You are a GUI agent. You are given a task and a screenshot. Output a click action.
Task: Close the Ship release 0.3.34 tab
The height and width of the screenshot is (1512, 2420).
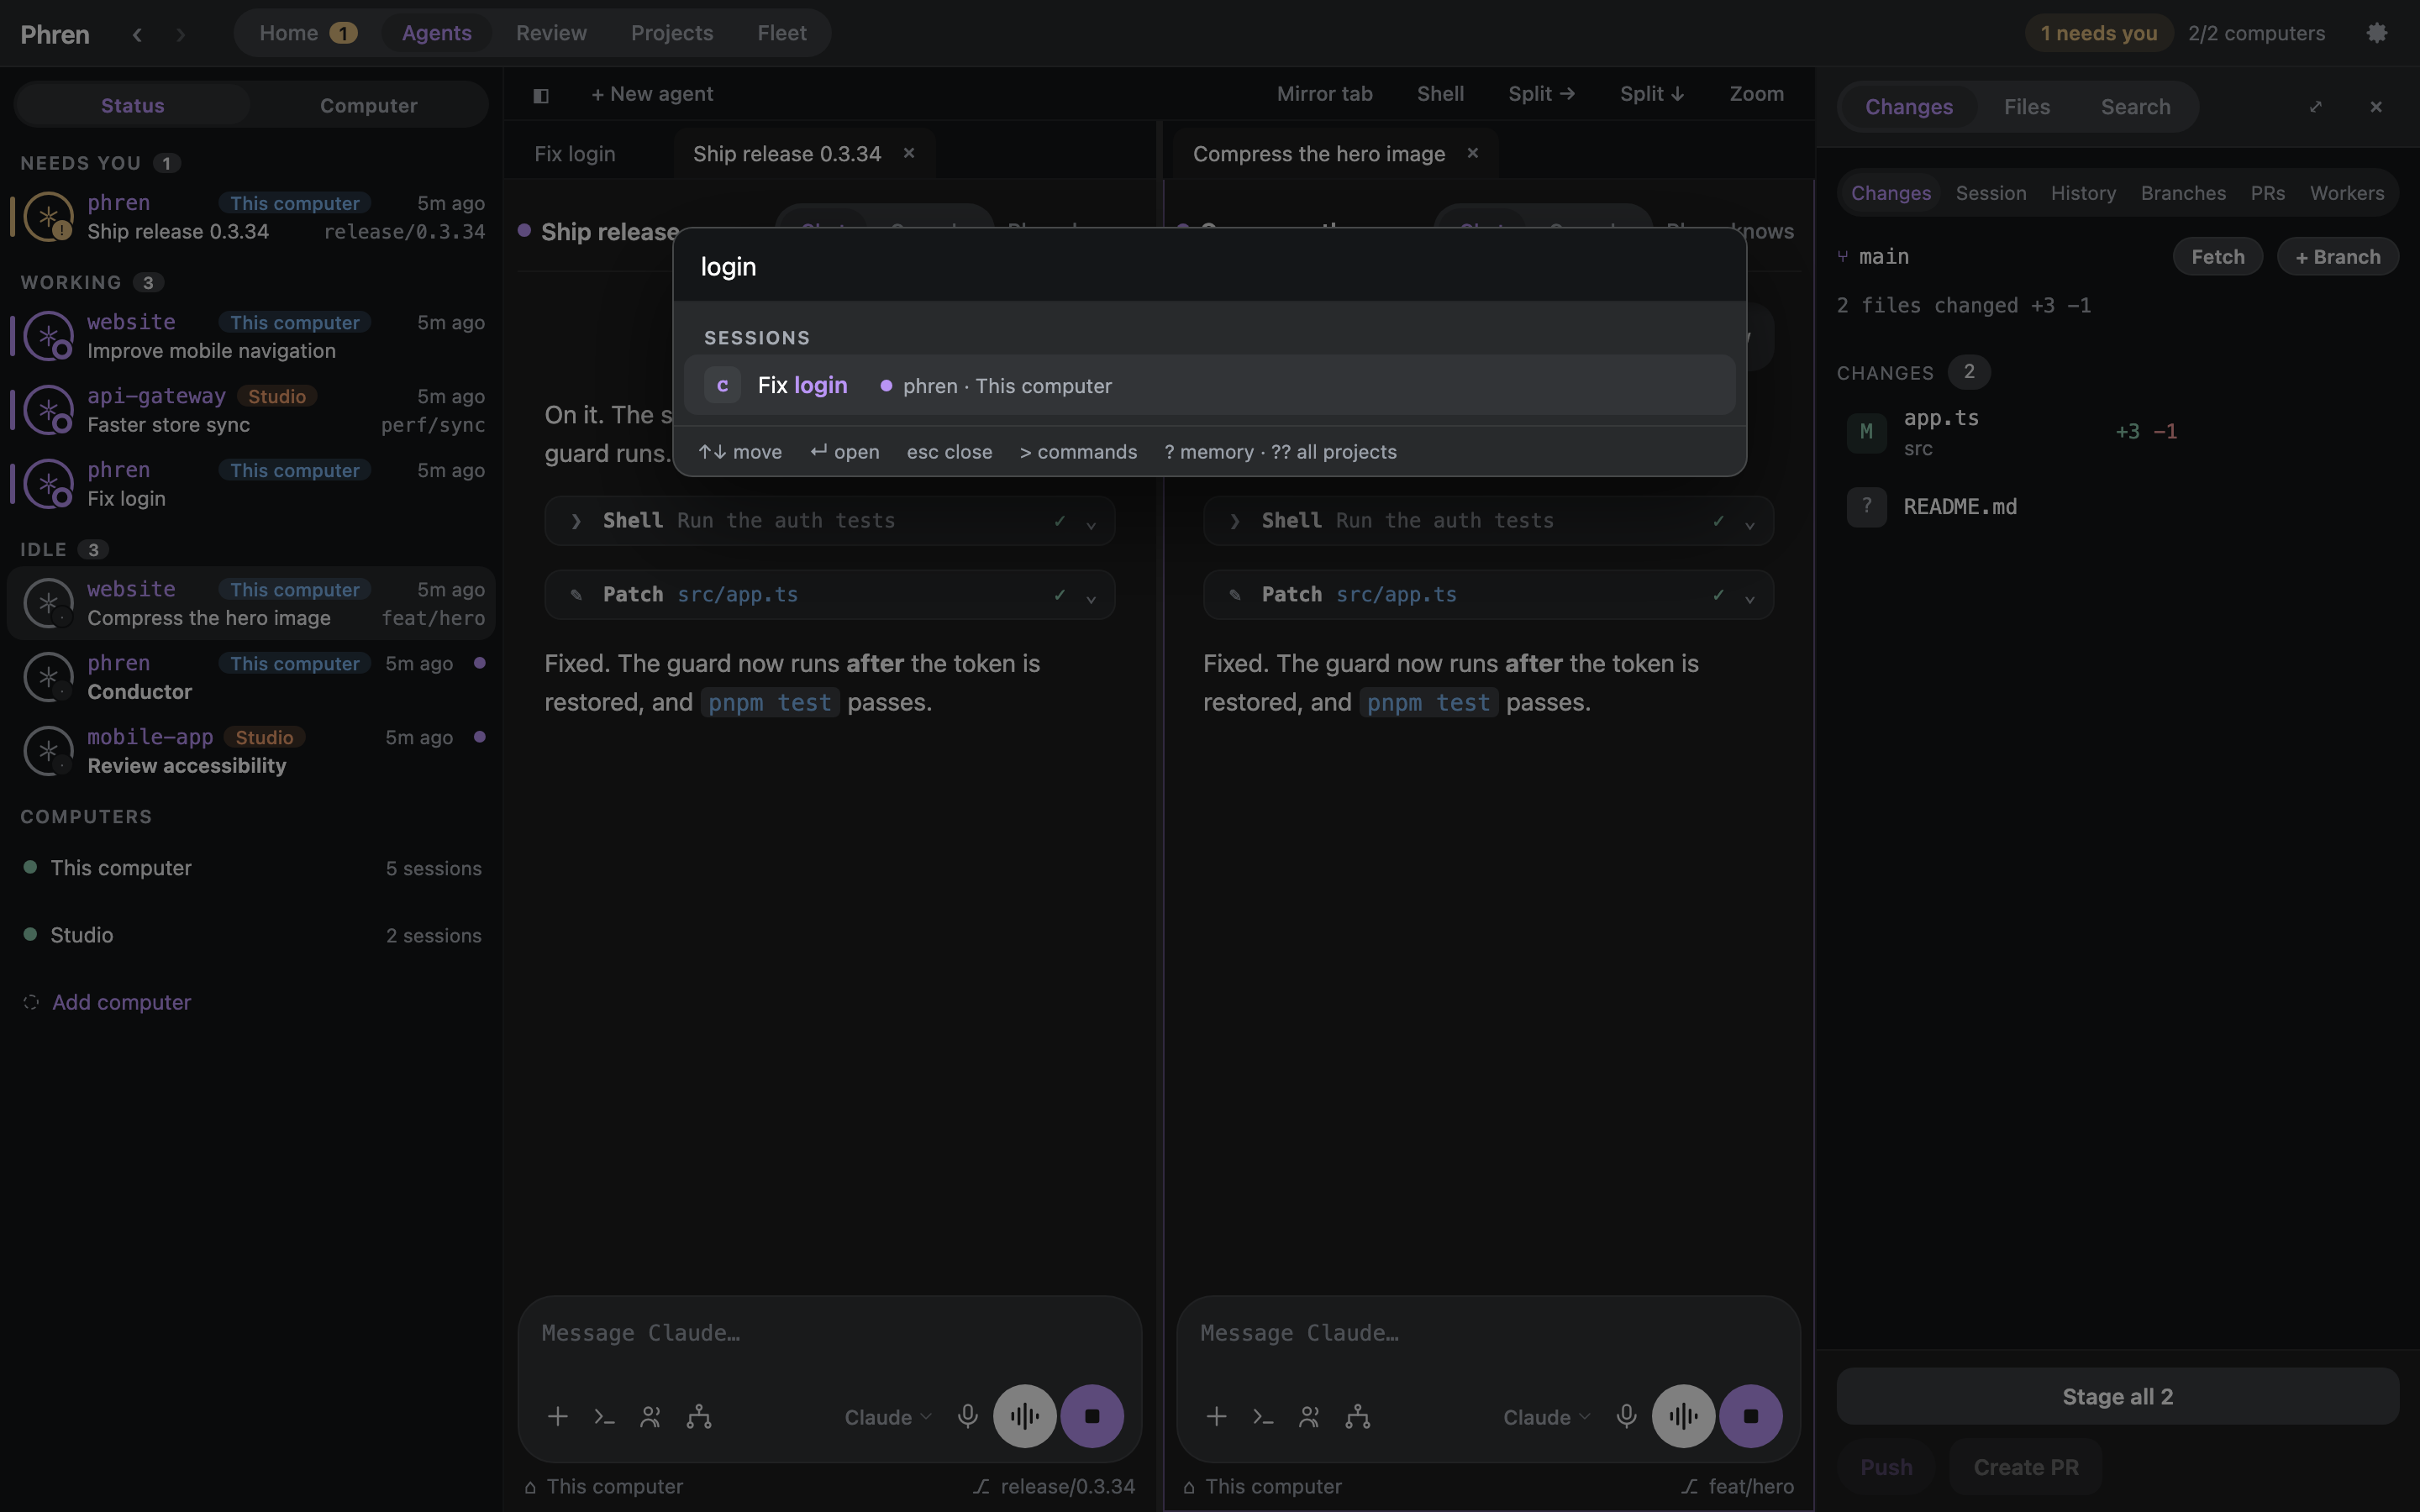click(x=909, y=153)
